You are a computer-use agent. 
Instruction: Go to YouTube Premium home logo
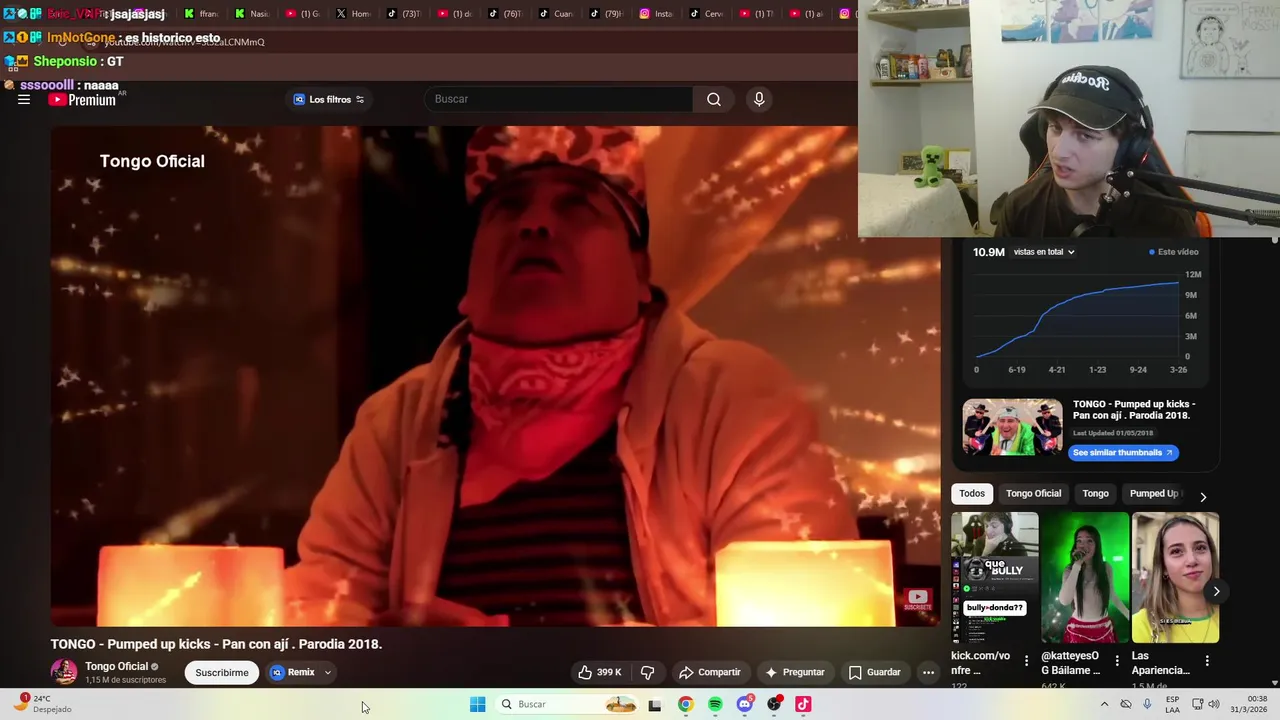(83, 99)
